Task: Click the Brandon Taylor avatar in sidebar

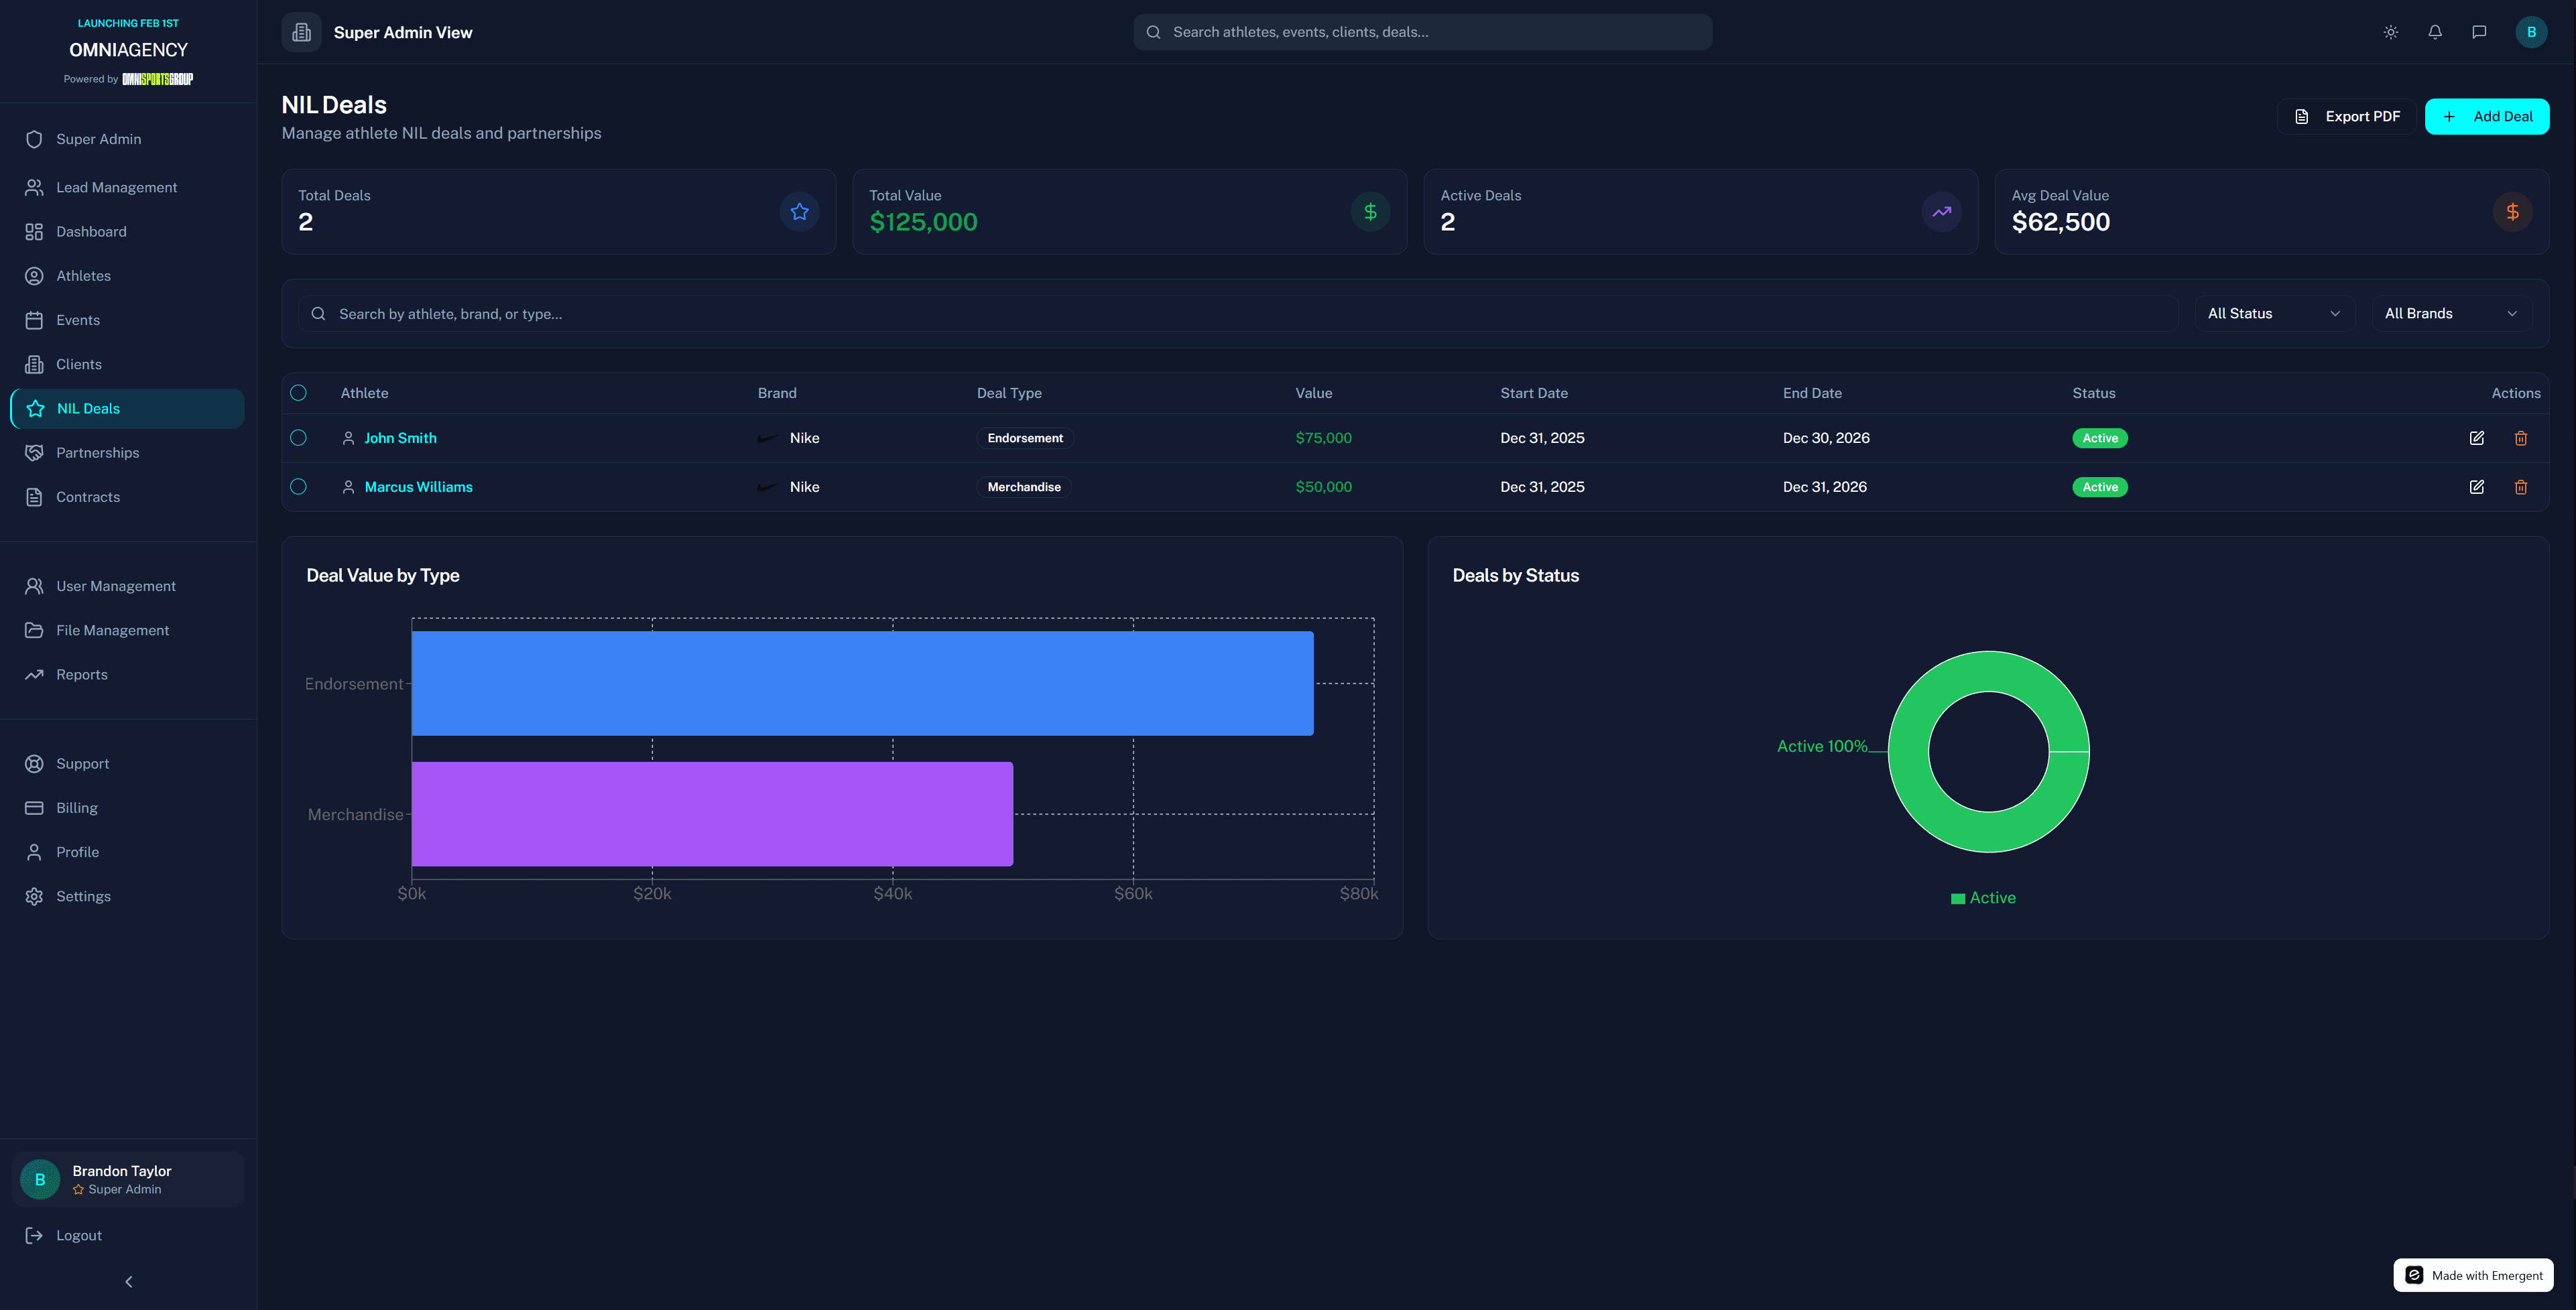Action: click(40, 1179)
